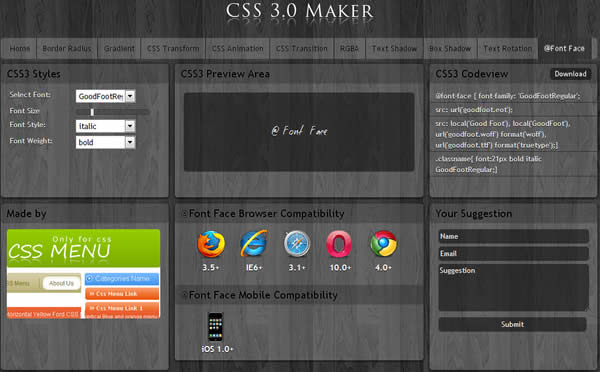Click the Email input field

coord(514,253)
